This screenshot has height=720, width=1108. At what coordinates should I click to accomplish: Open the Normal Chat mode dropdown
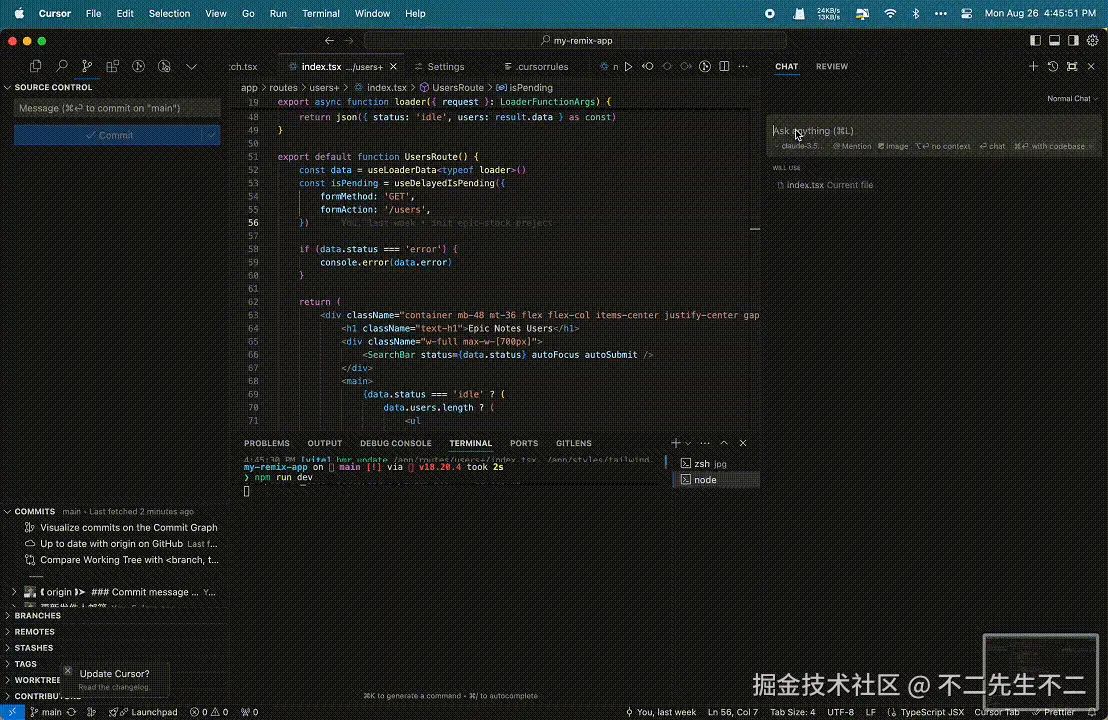[1073, 99]
